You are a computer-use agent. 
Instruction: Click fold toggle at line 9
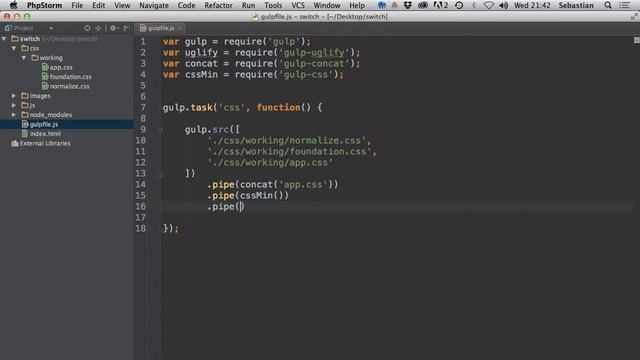point(160,130)
